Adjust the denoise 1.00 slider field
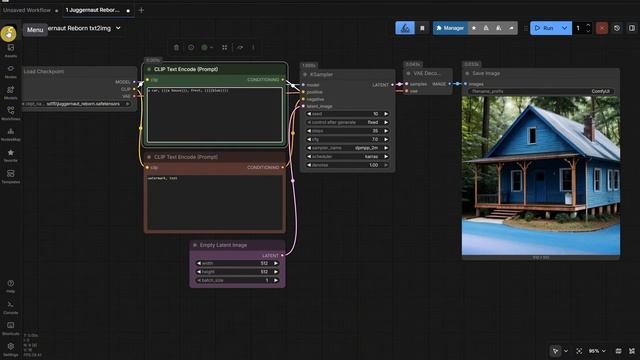The width and height of the screenshot is (640, 360). [347, 165]
